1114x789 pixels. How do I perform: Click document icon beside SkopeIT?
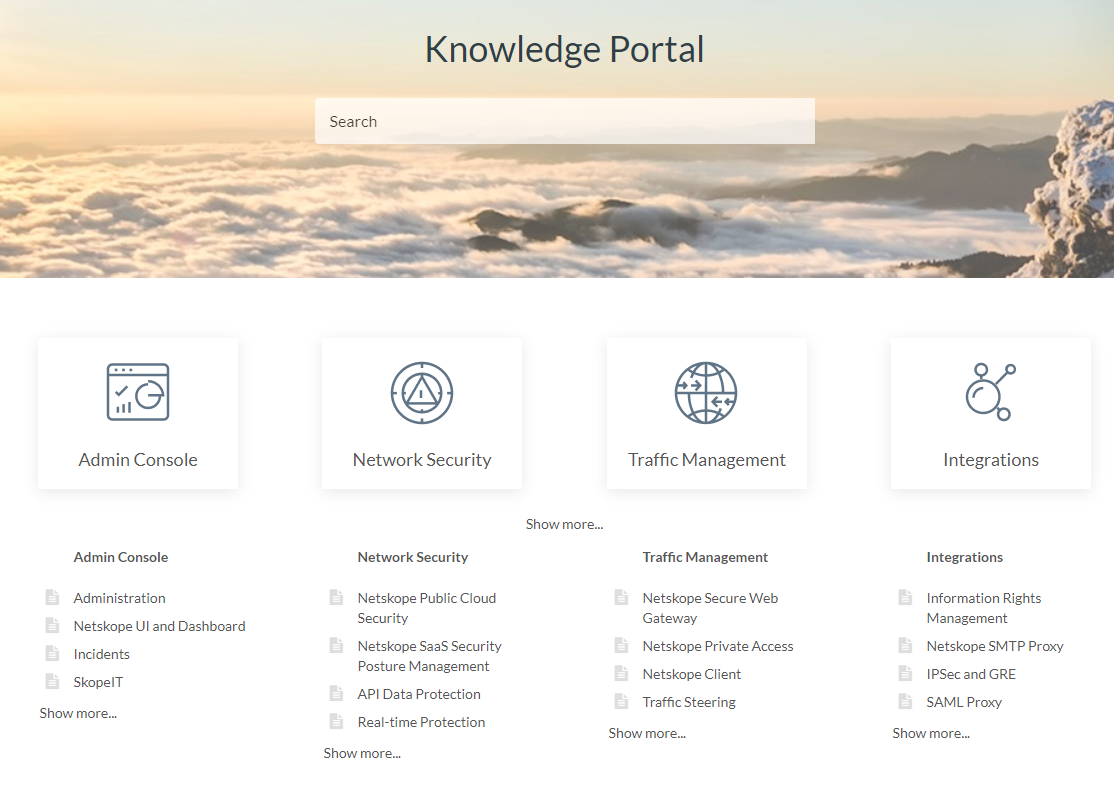(x=53, y=681)
